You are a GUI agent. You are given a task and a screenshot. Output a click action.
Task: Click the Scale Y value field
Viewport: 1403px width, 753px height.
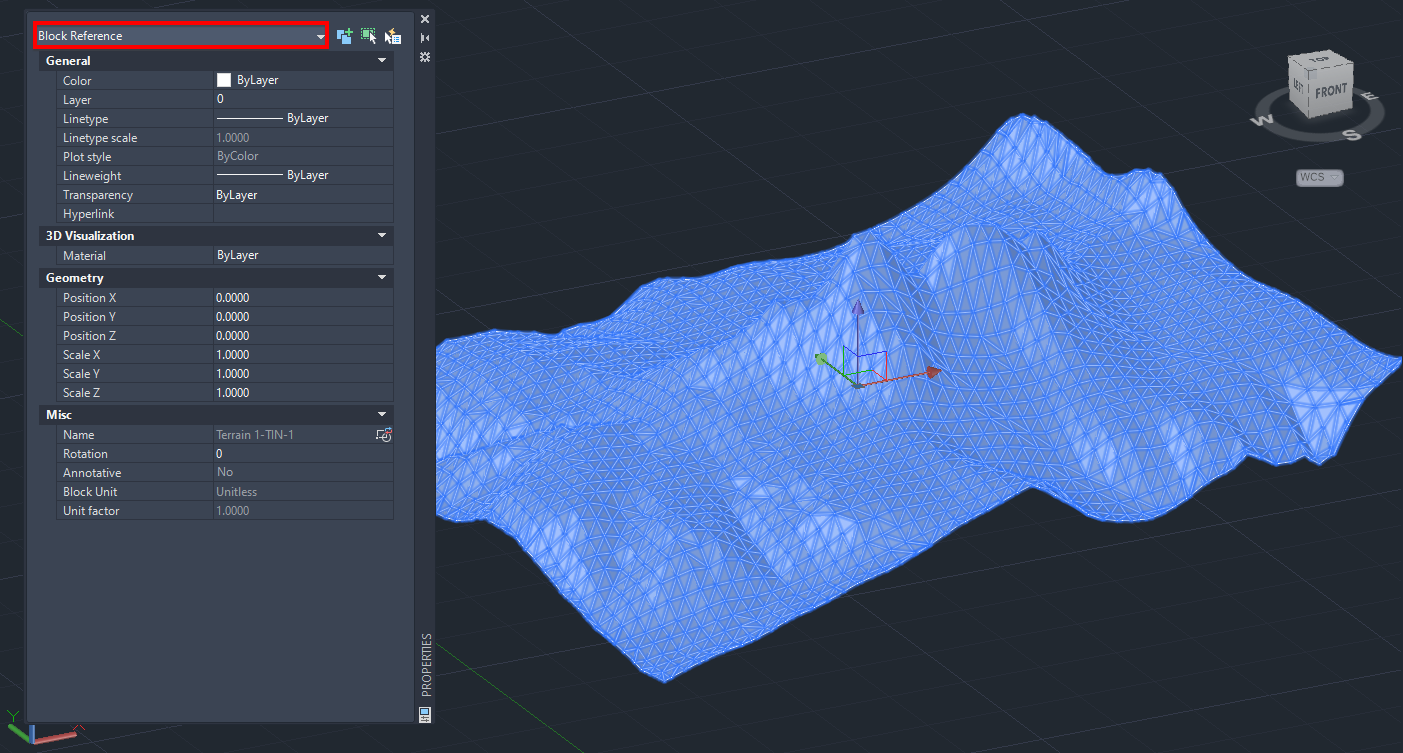[x=303, y=374]
